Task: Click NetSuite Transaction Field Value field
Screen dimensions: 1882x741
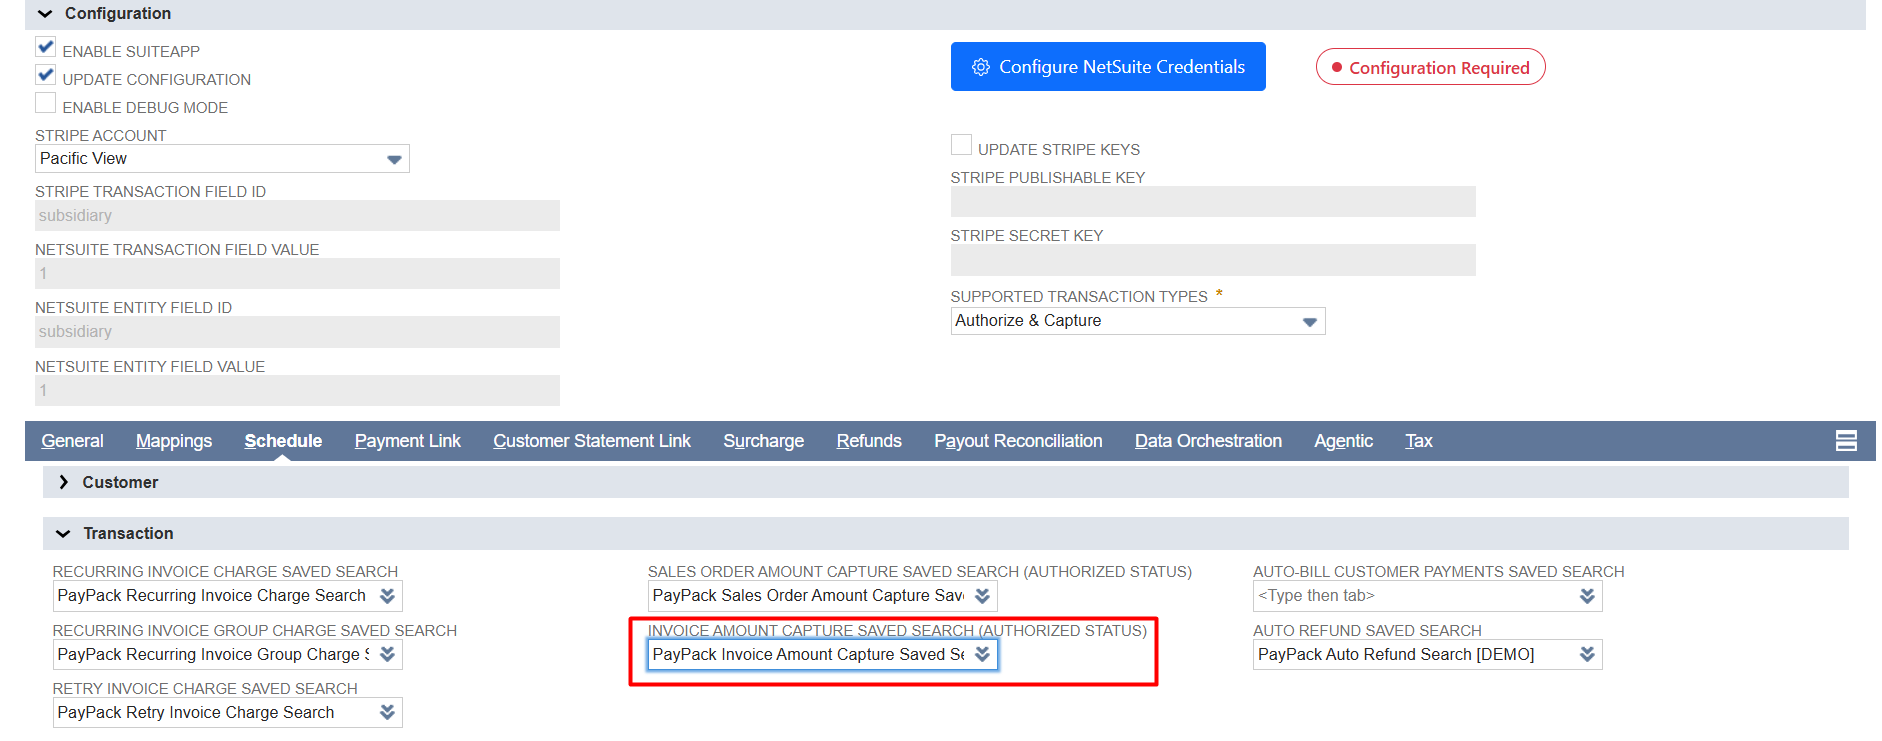Action: tap(297, 274)
